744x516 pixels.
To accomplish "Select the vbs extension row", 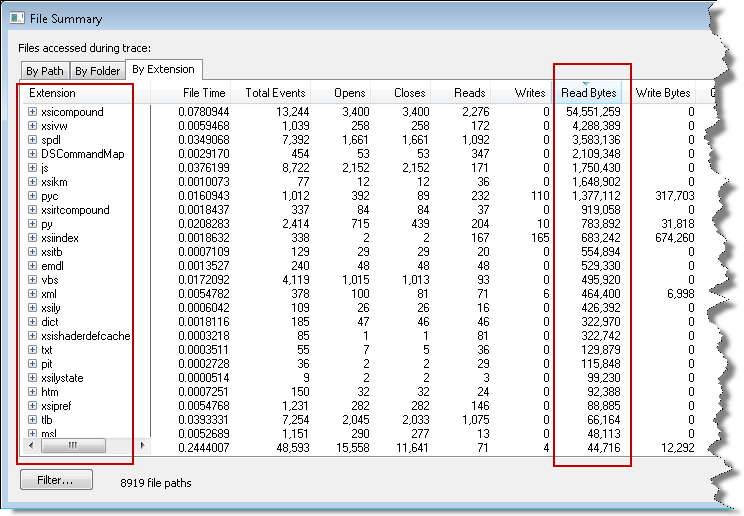I will [50, 280].
